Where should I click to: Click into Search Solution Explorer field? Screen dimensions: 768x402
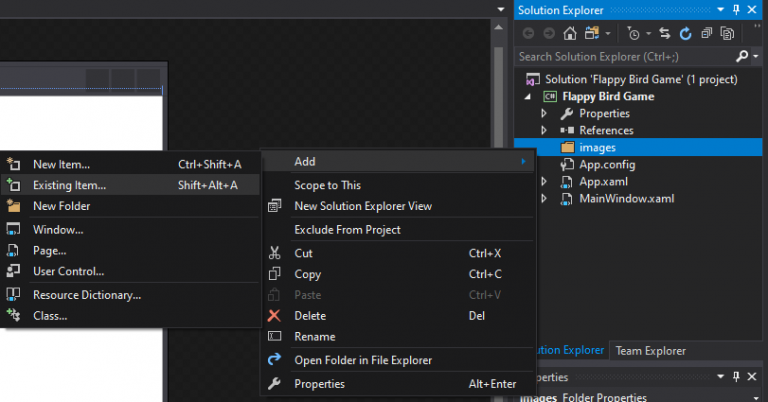tap(626, 57)
